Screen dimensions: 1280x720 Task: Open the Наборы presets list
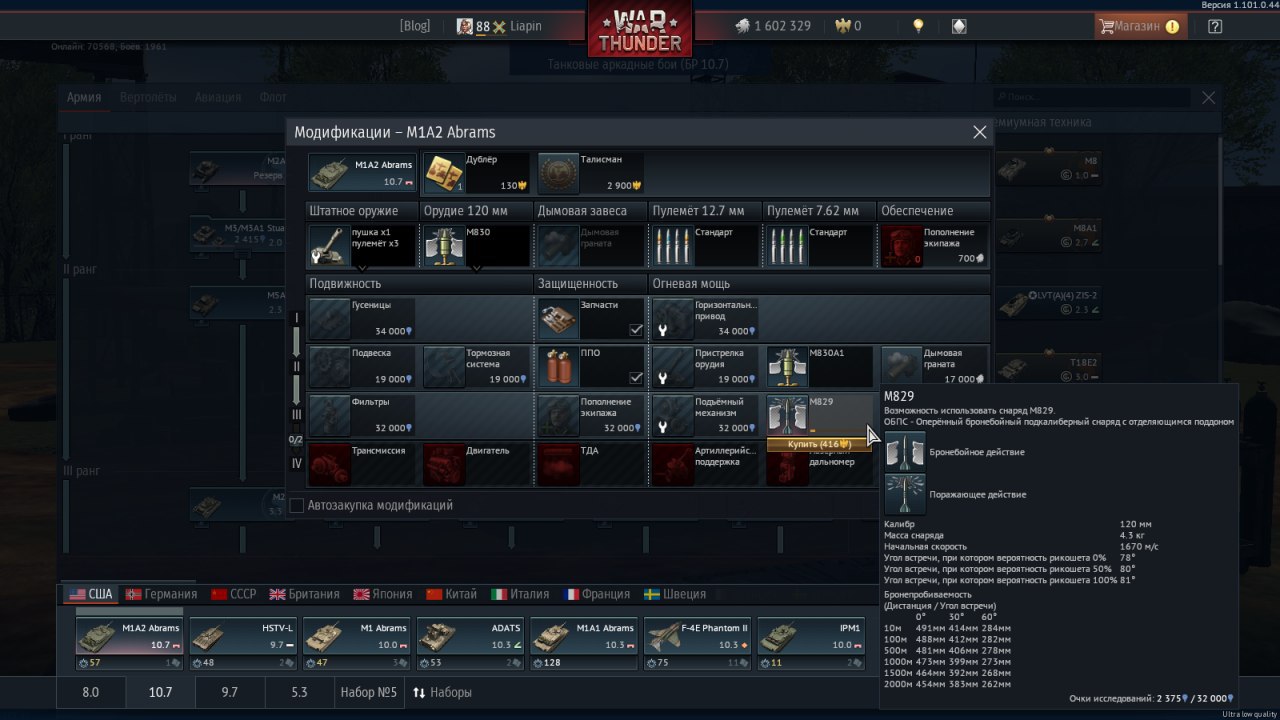click(x=442, y=692)
